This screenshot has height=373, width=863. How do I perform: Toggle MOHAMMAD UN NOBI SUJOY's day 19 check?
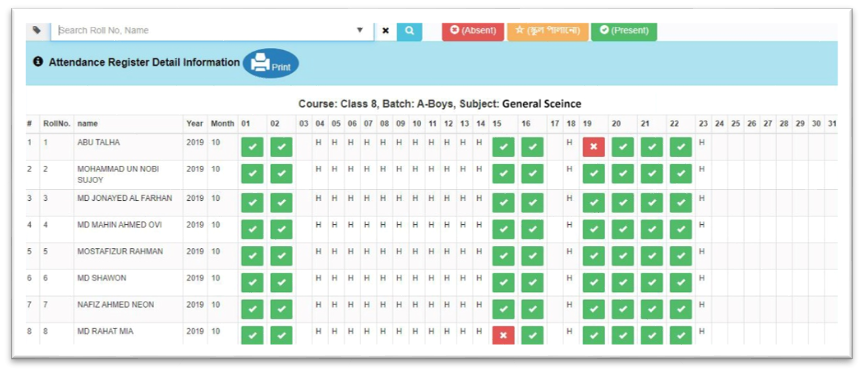[594, 174]
